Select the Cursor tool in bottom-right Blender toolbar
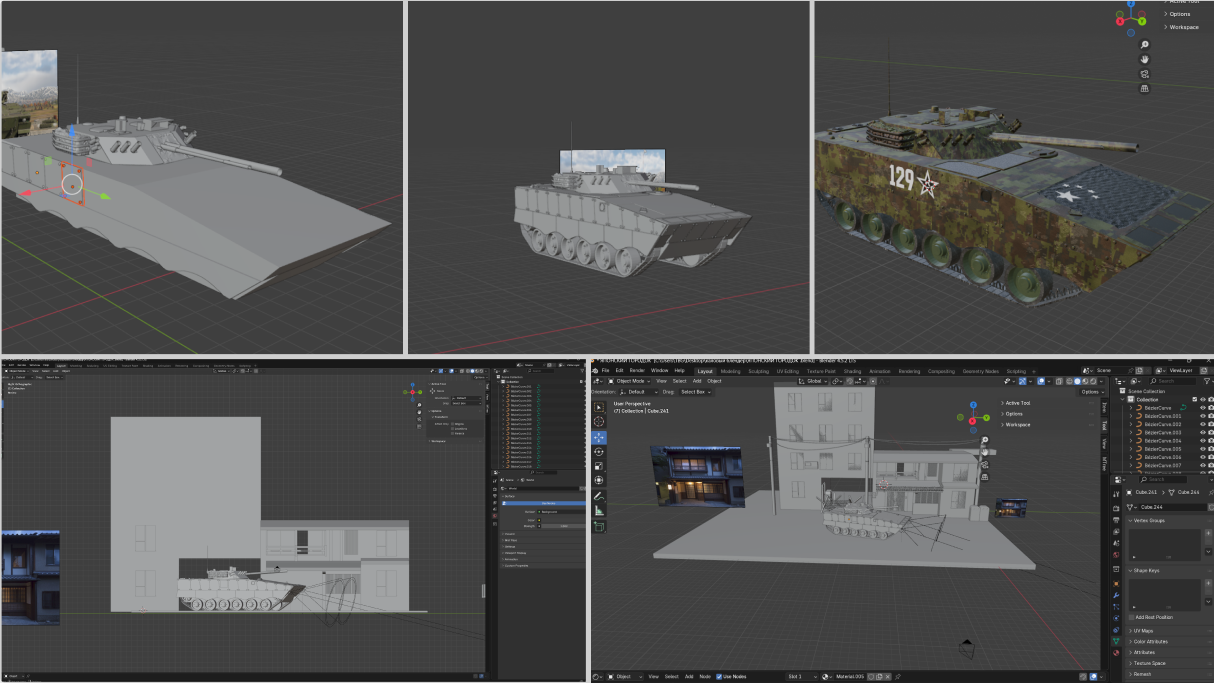This screenshot has height=683, width=1214. click(599, 421)
